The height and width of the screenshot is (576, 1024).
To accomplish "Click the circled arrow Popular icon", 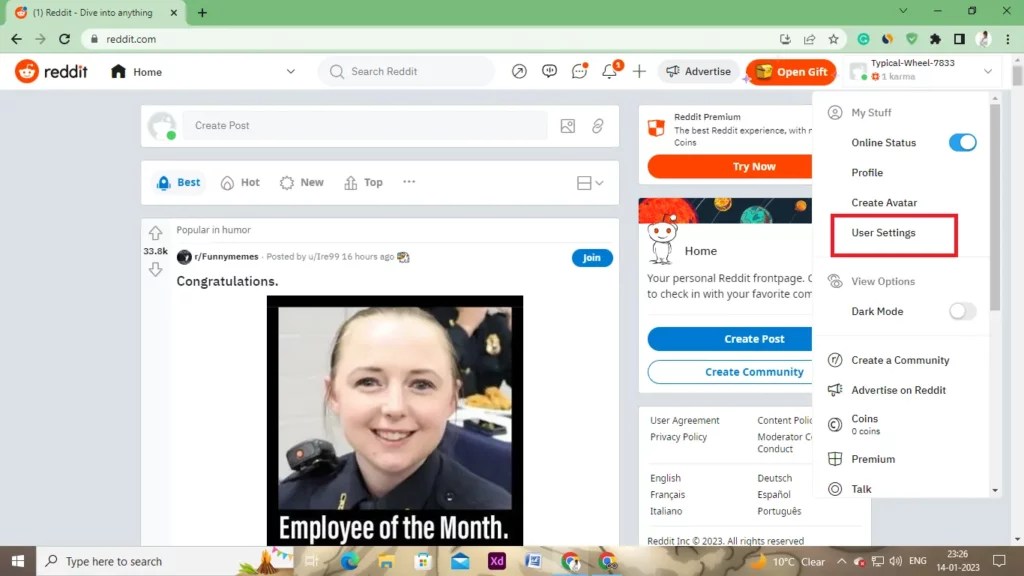I will tap(519, 71).
